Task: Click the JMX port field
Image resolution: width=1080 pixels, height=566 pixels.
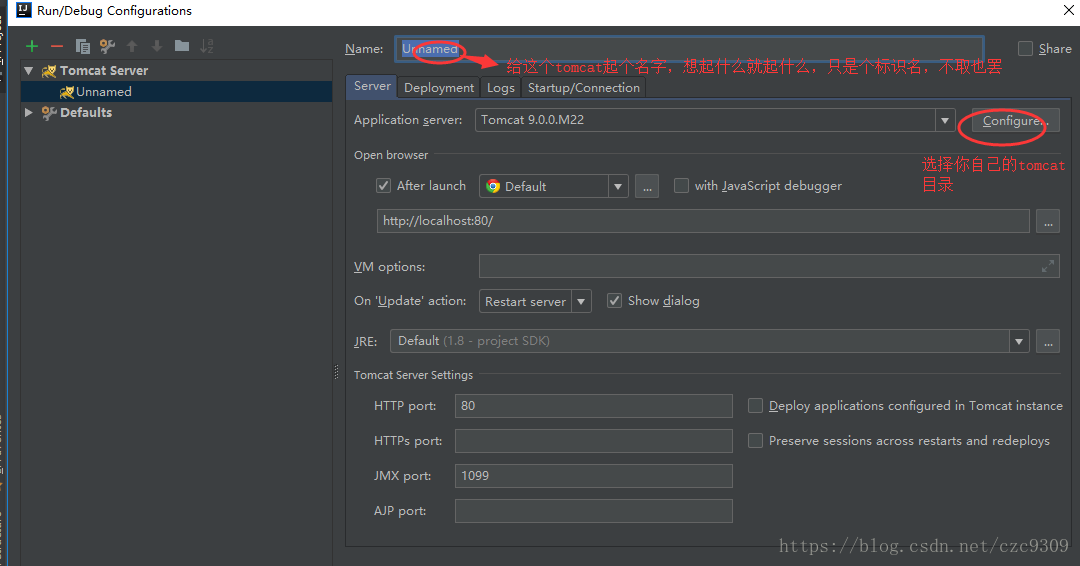Action: 594,476
